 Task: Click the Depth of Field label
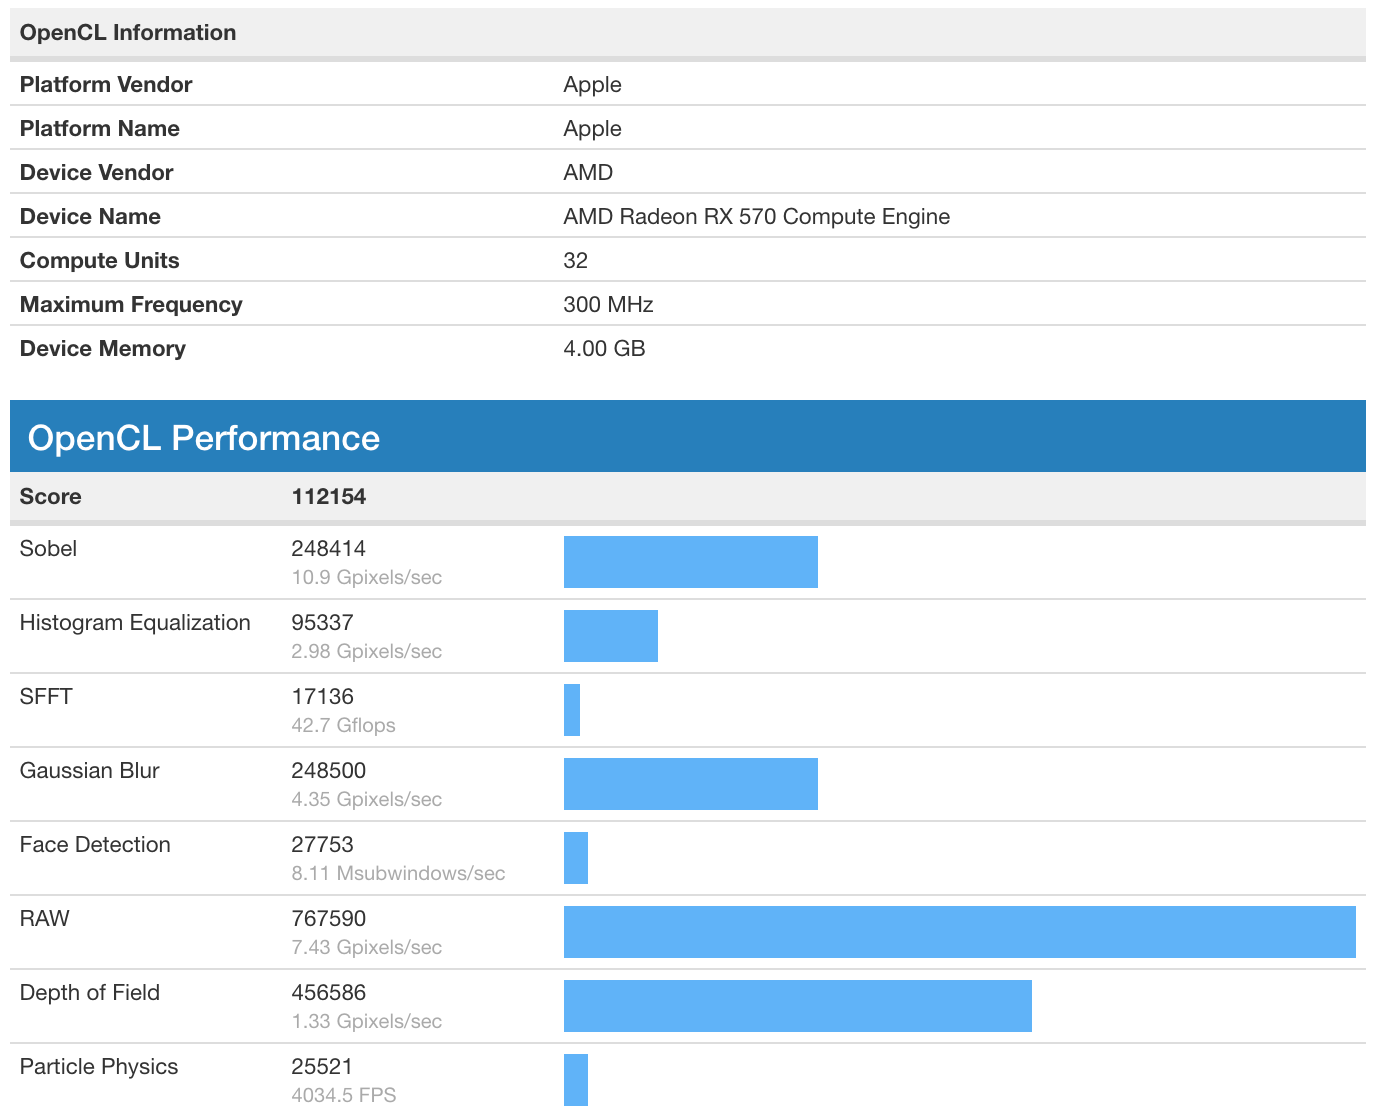[90, 992]
